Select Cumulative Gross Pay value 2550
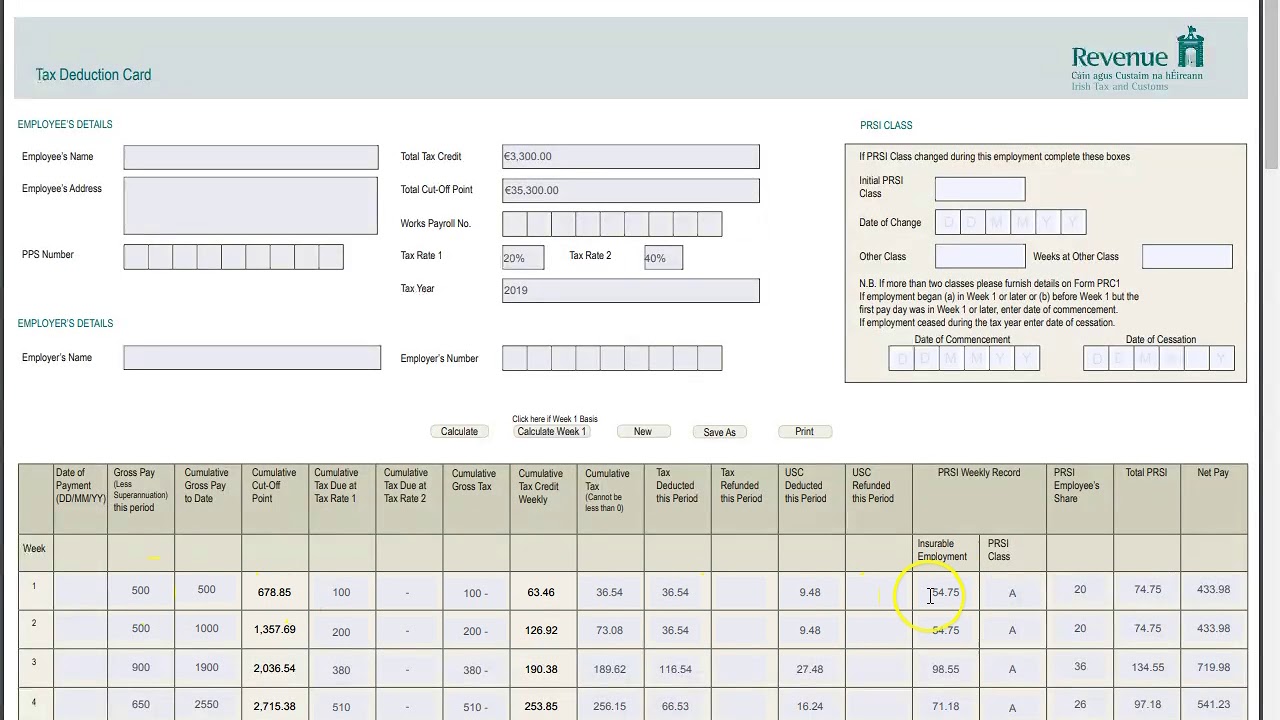Image resolution: width=1280 pixels, height=720 pixels. pos(206,705)
